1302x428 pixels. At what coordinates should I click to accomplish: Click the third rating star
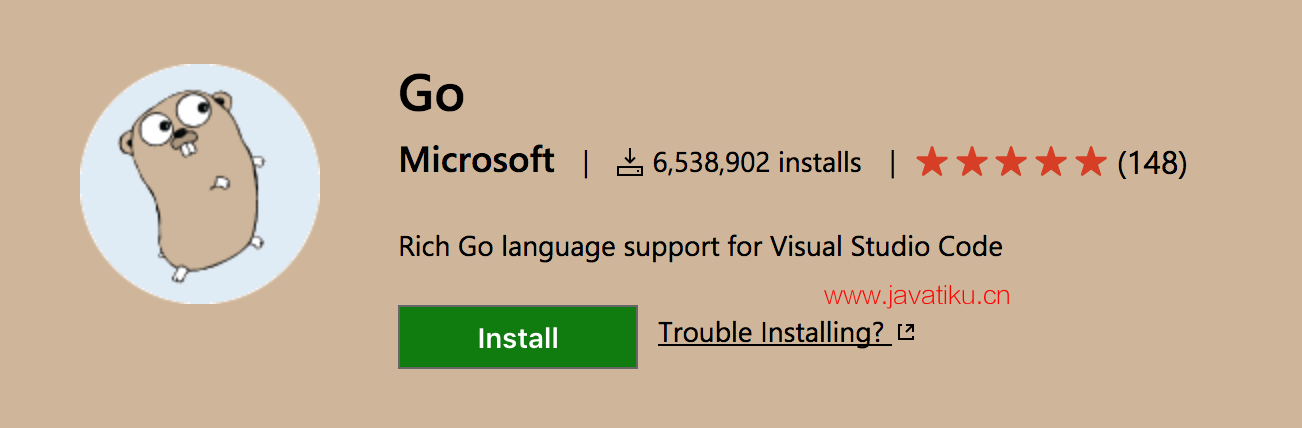point(1011,161)
